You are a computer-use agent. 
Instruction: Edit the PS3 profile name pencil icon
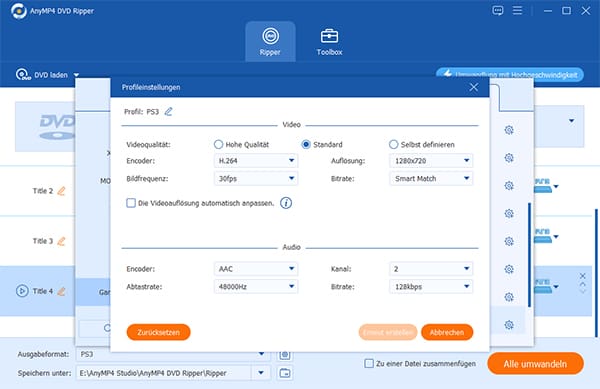coord(168,111)
